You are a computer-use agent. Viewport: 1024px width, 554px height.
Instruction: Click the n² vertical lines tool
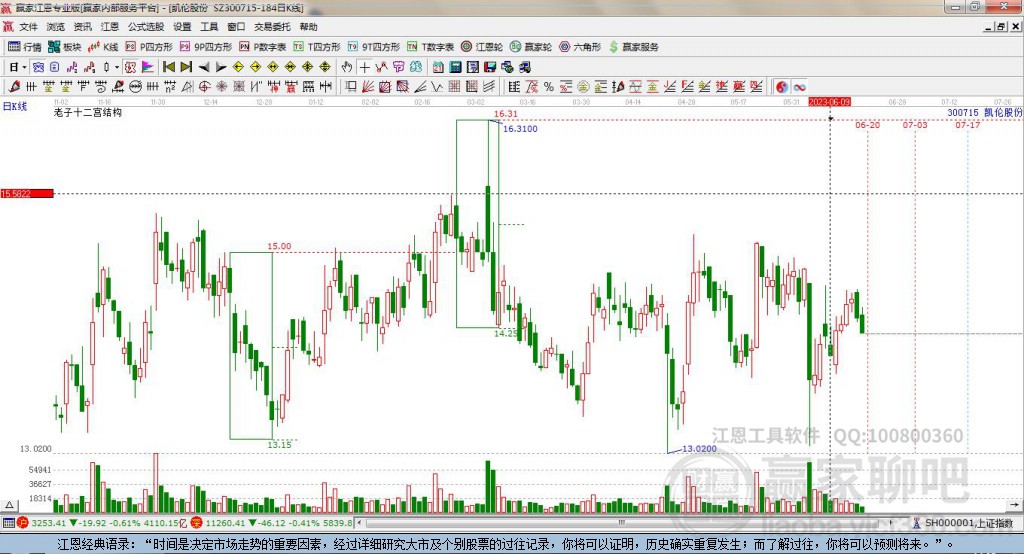tap(170, 86)
